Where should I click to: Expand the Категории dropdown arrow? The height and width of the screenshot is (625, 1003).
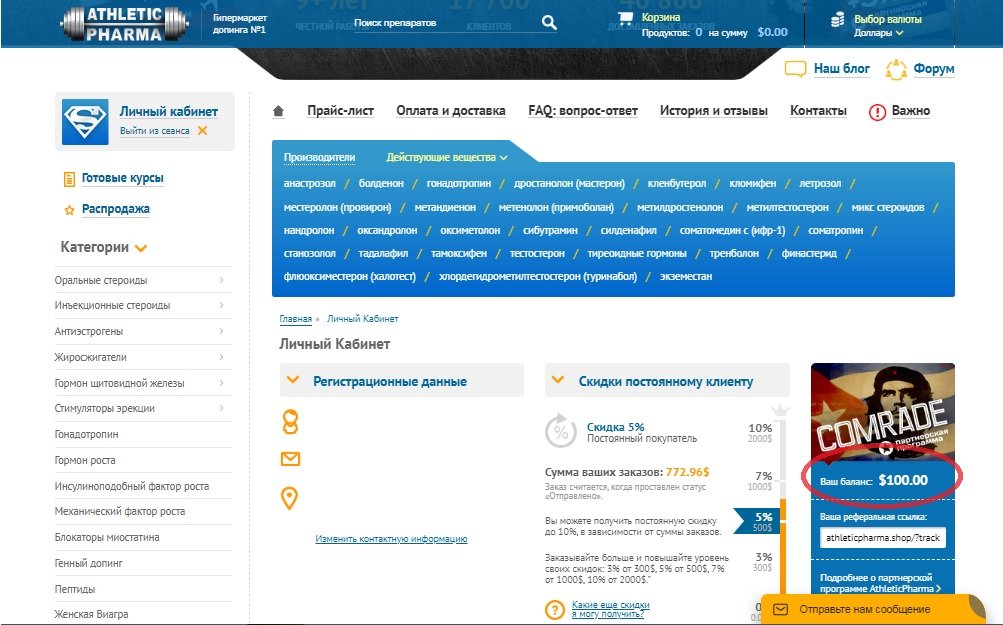pos(141,248)
